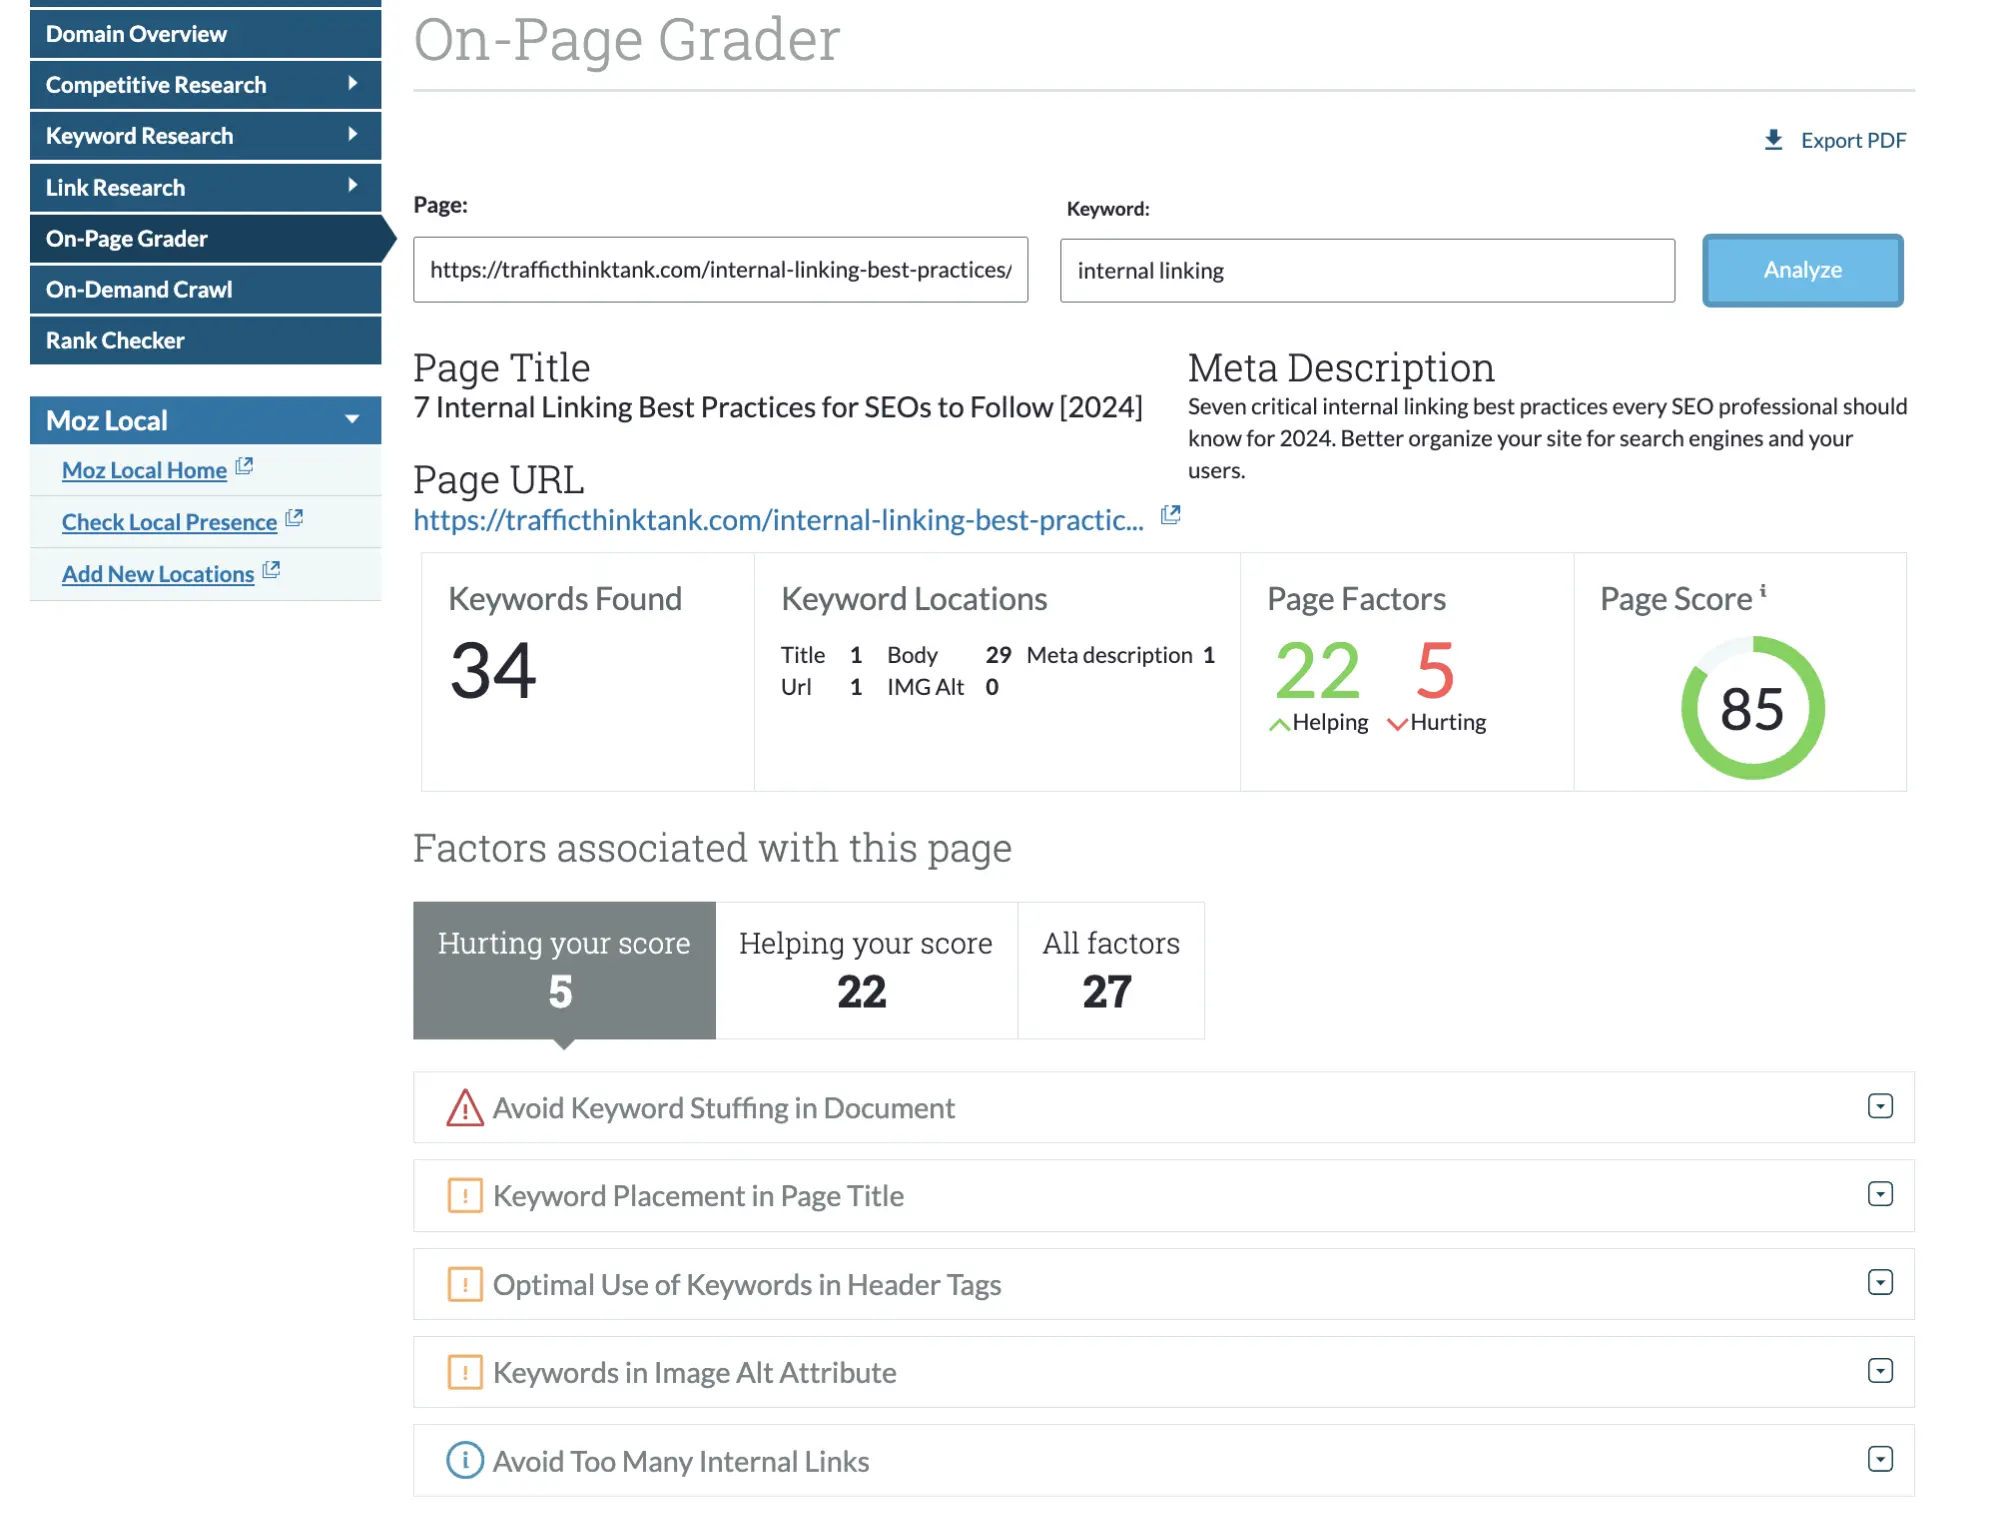Screen dimensions: 1999x1536
Task: Click the trafficthinktank Page URL hyperlink
Action: (x=778, y=520)
